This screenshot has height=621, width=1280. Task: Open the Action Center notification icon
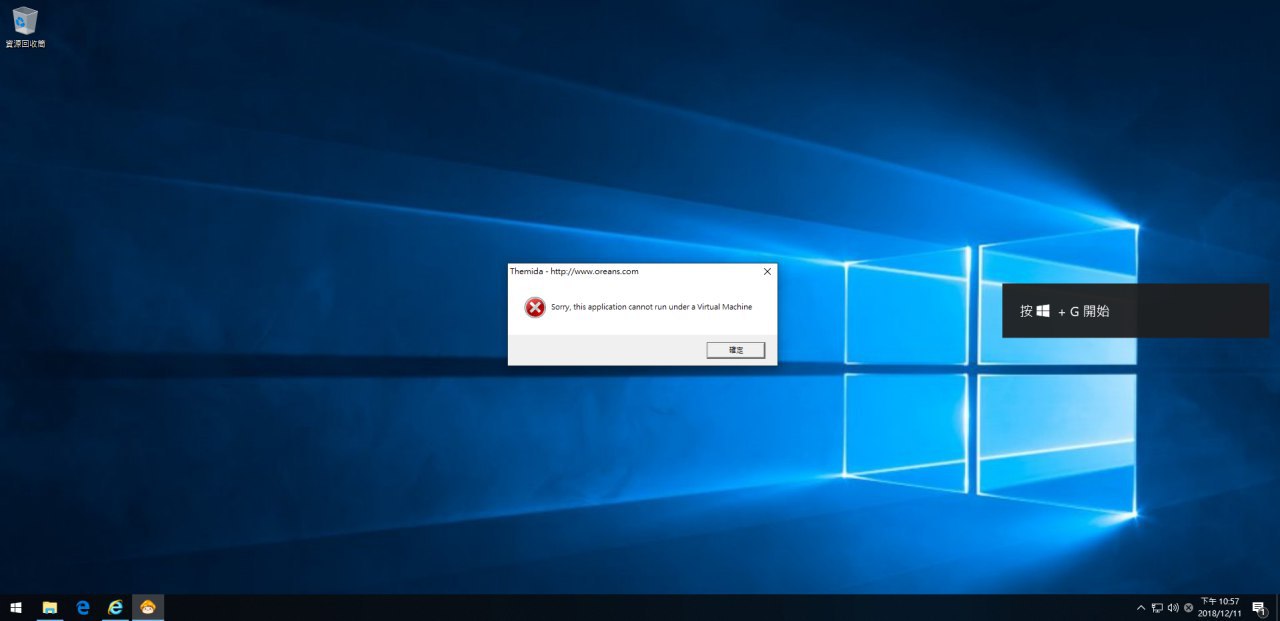tap(1258, 607)
